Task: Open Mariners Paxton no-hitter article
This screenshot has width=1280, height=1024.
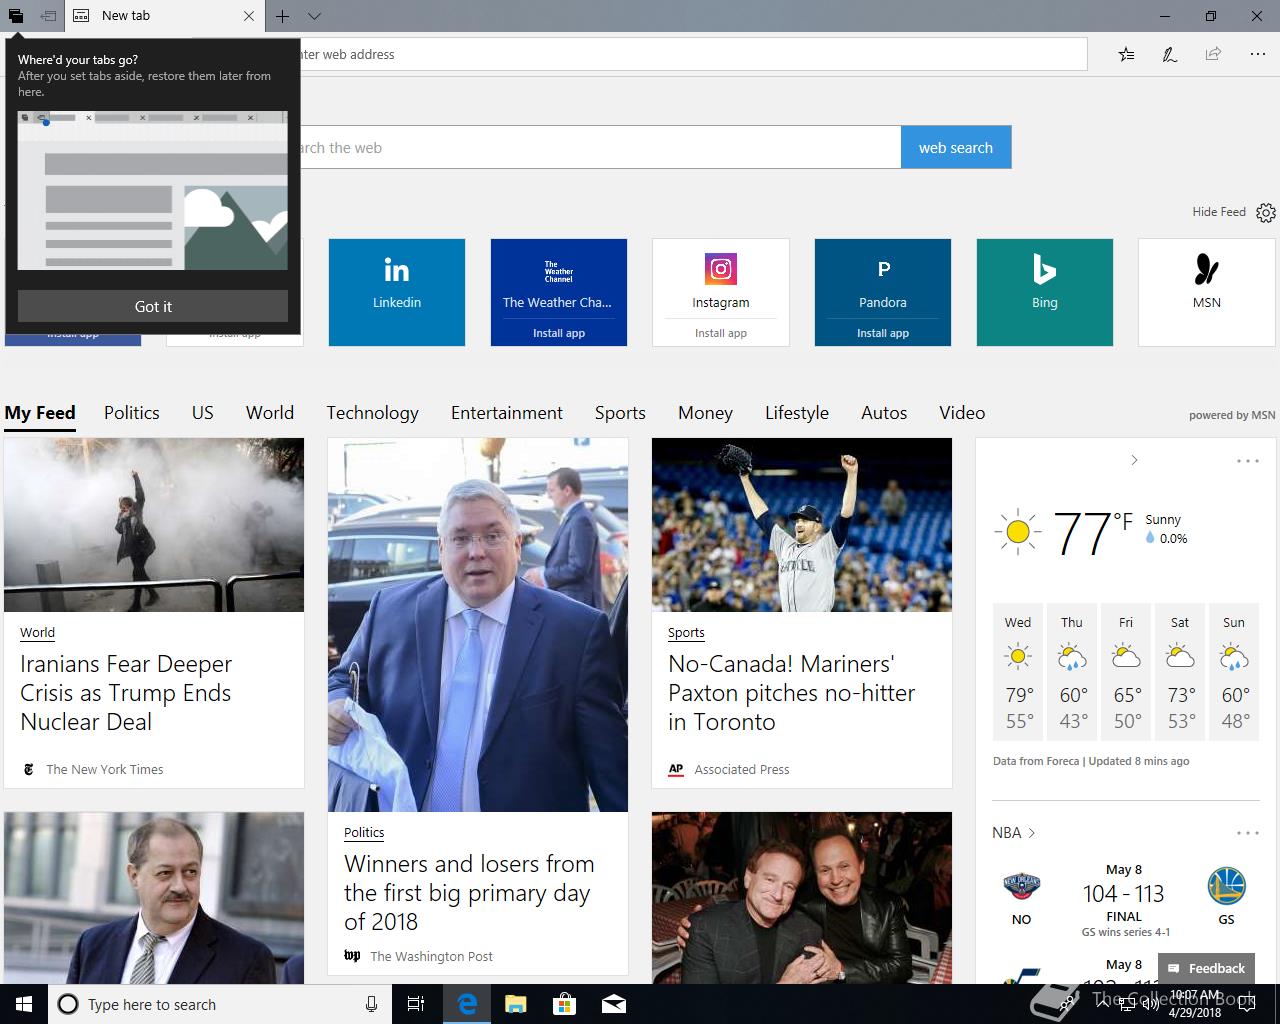Action: 792,693
